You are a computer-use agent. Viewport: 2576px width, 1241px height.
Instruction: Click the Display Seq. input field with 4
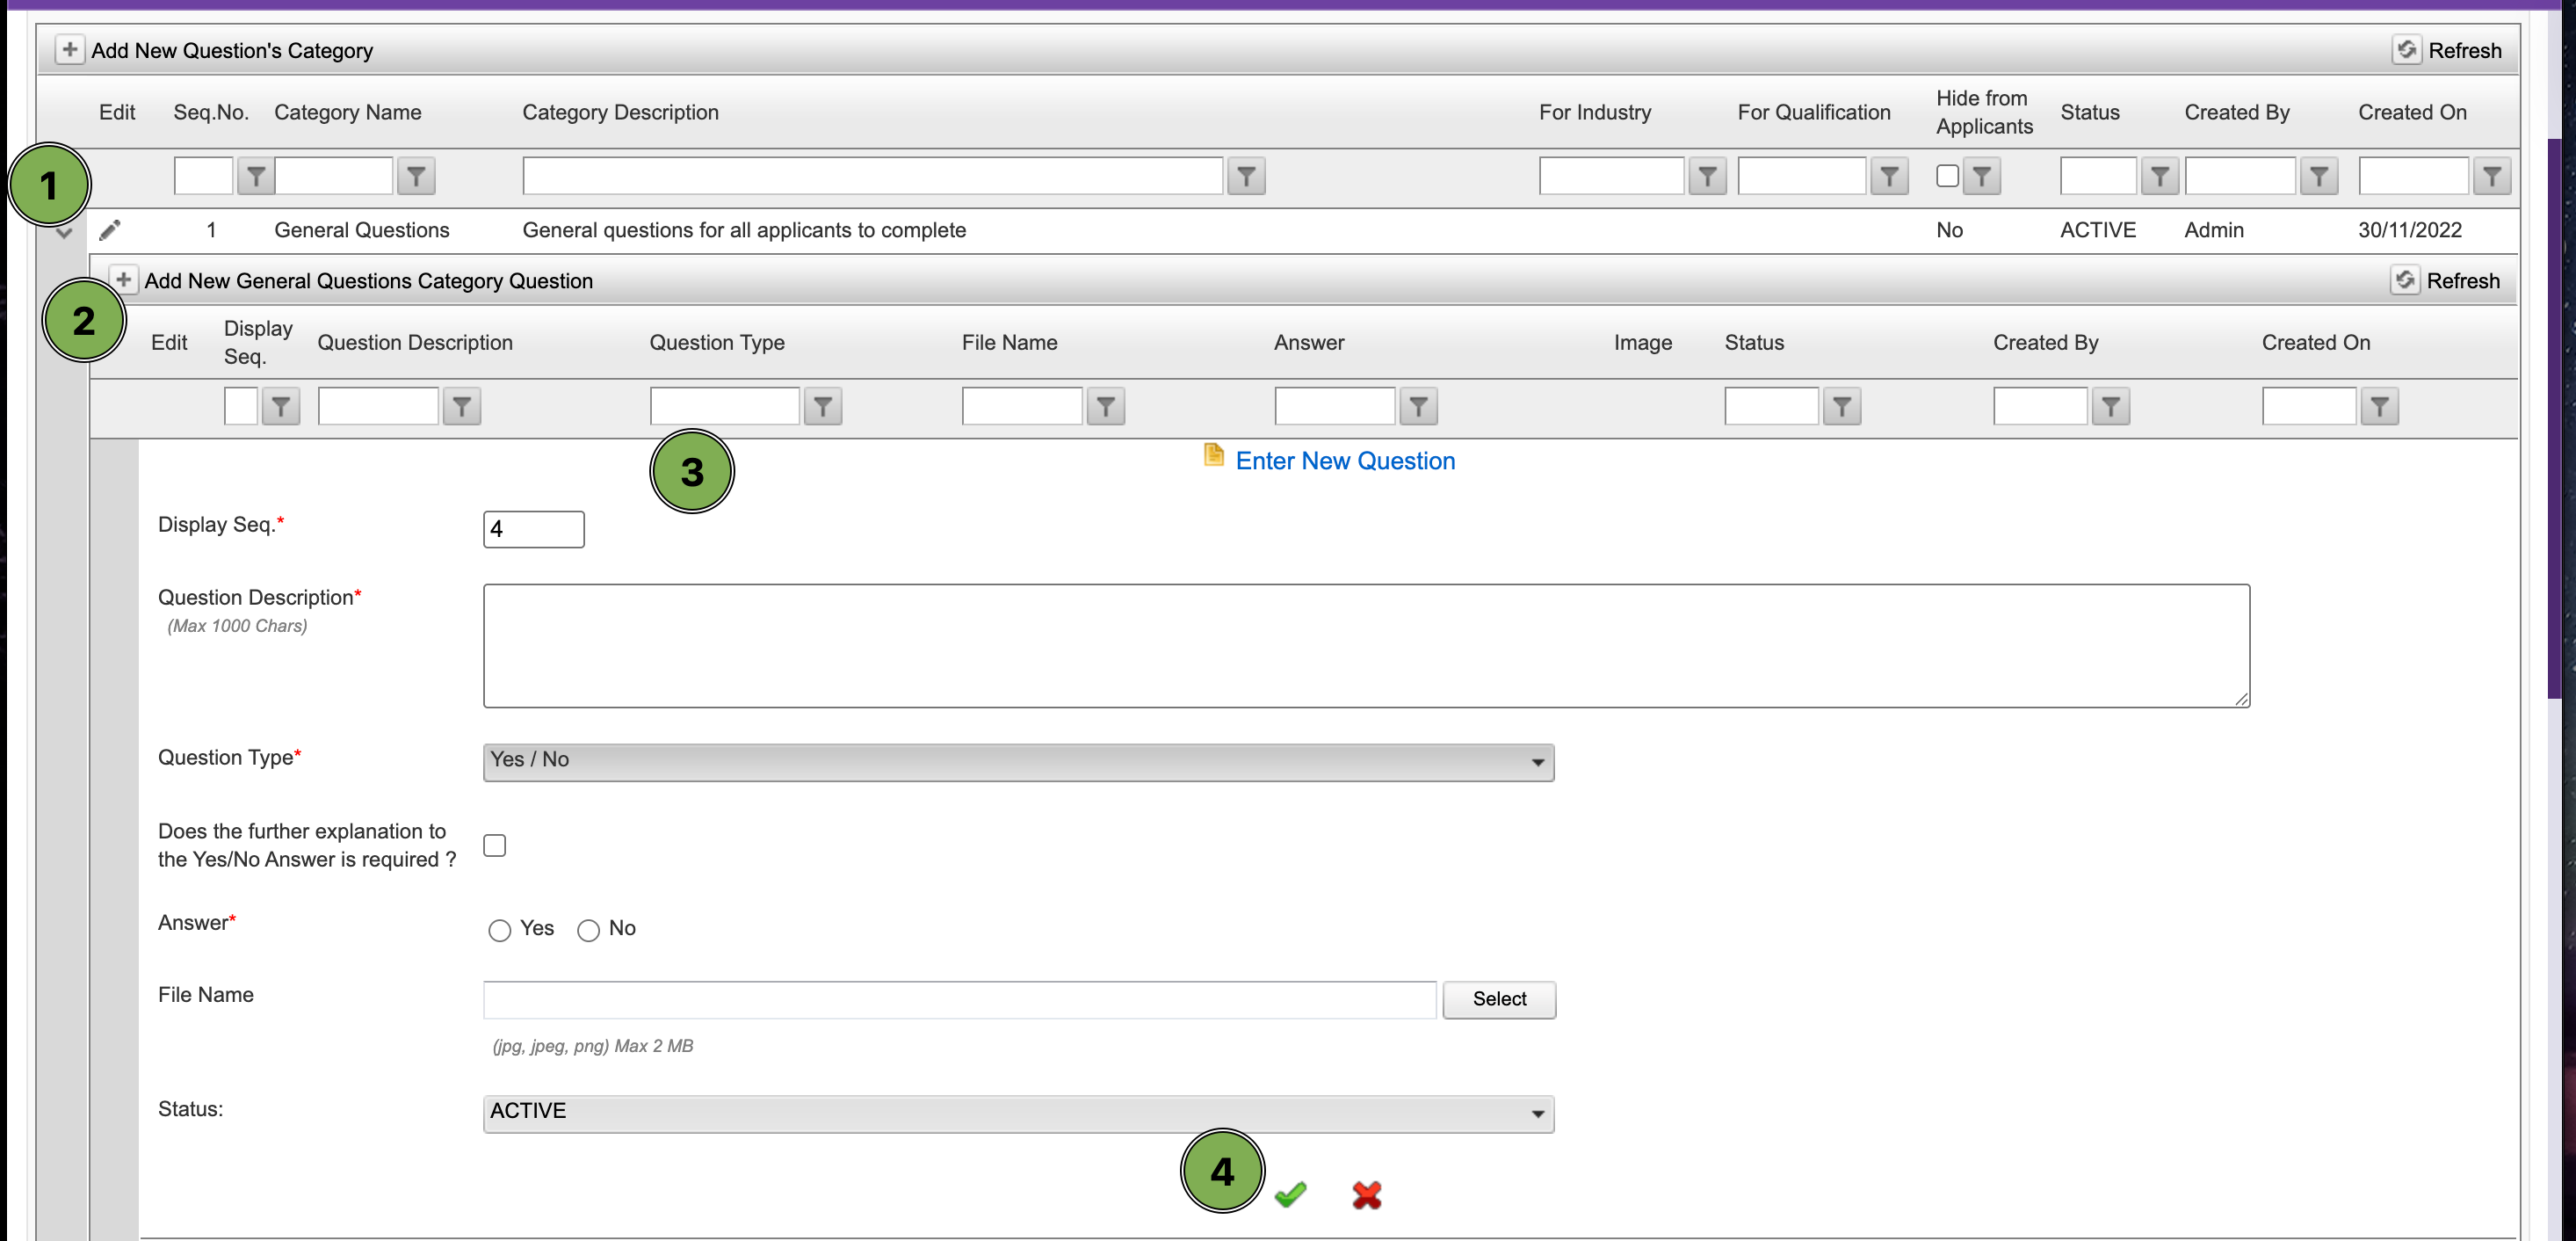[x=534, y=529]
